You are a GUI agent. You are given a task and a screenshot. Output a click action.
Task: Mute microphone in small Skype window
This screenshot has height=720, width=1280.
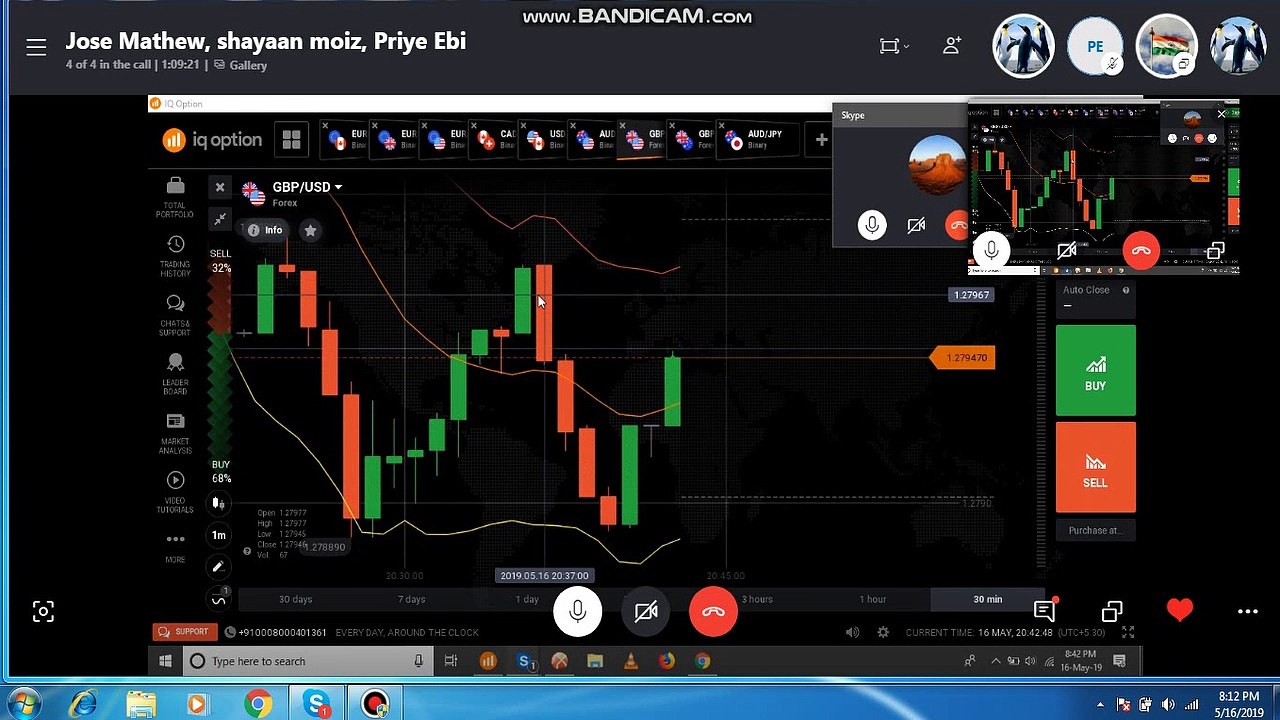872,225
